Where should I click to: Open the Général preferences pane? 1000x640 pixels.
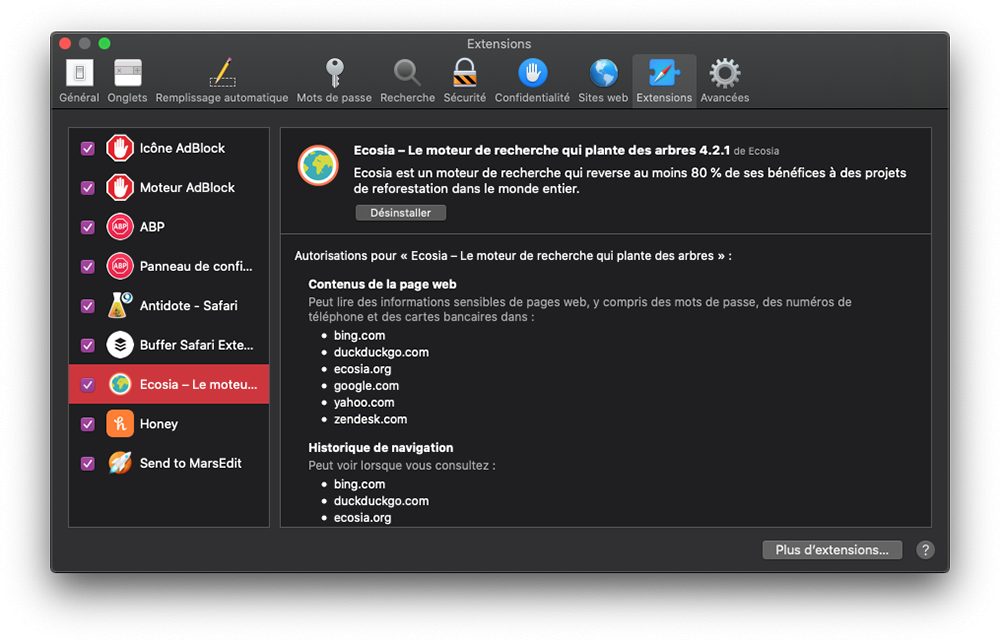pos(79,80)
